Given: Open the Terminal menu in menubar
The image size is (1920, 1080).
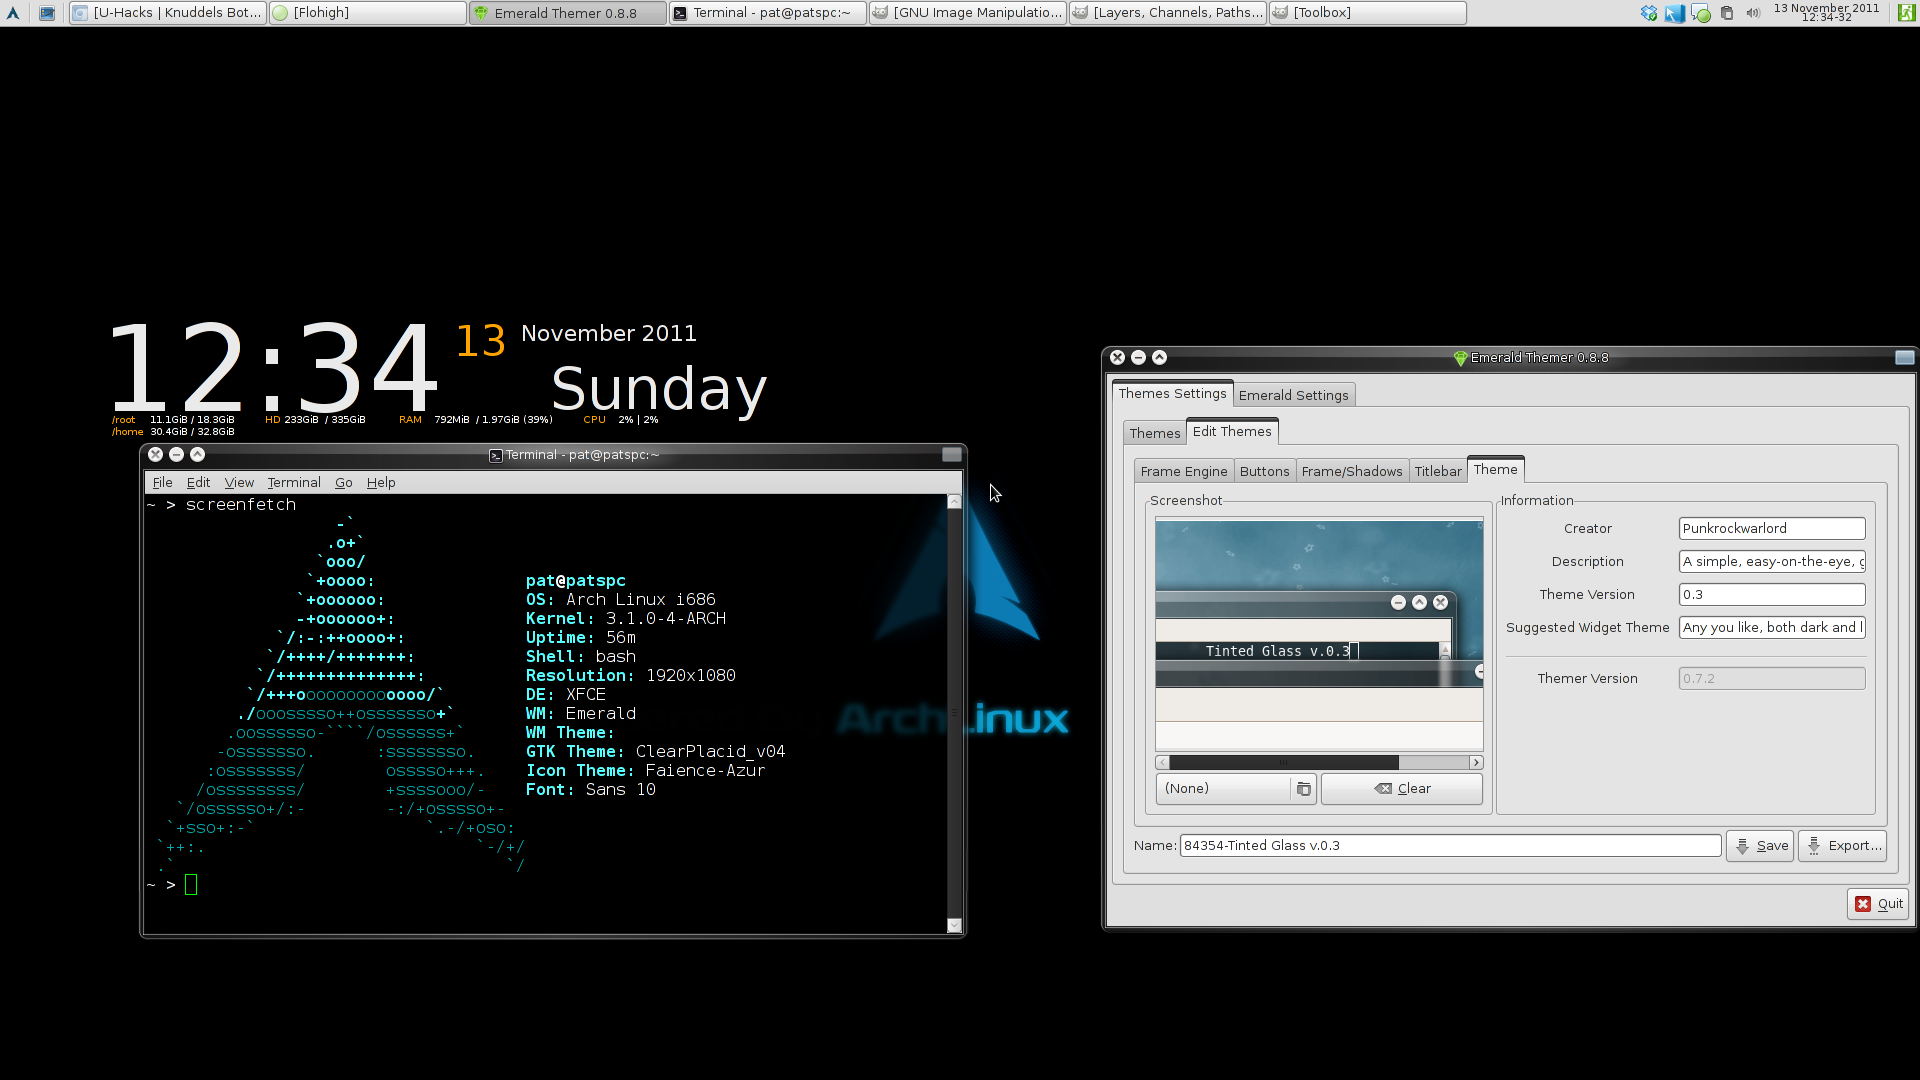Looking at the screenshot, I should tap(293, 482).
